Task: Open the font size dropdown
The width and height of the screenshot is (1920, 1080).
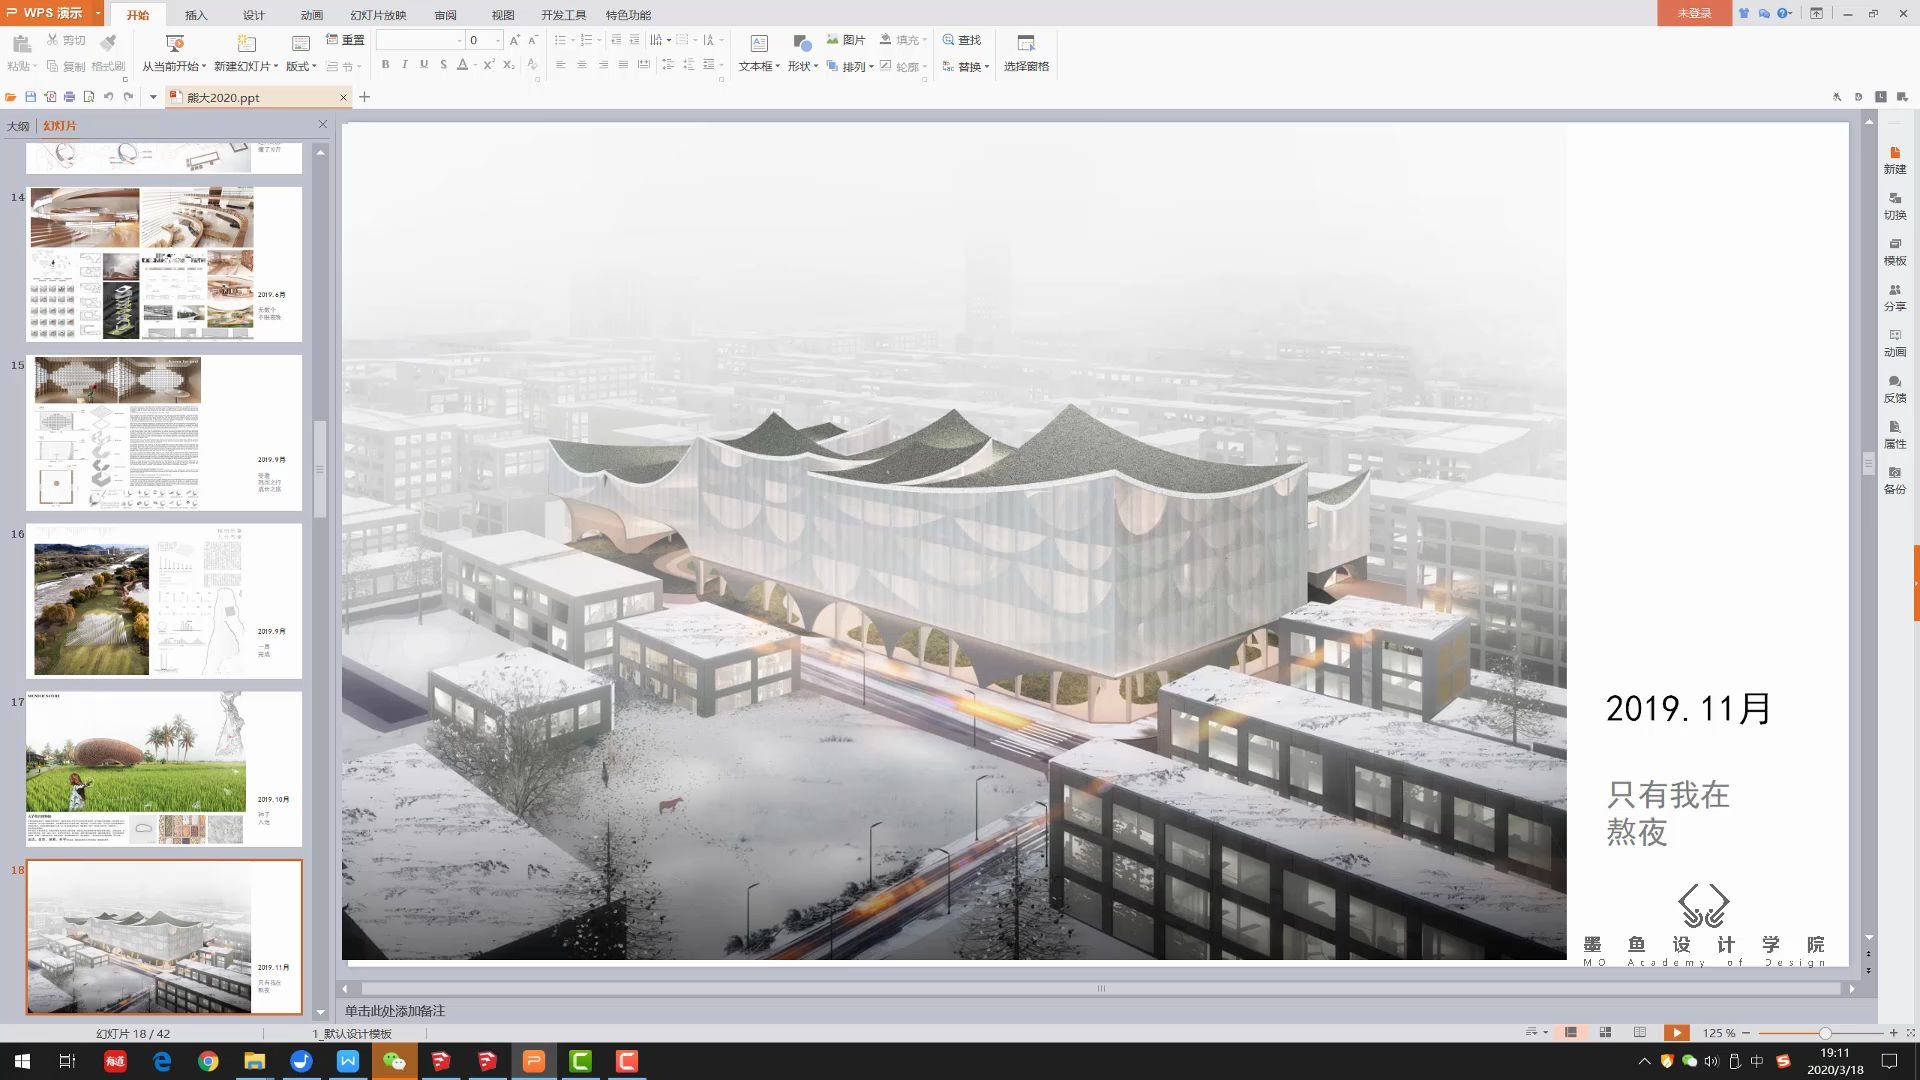Action: 498,40
